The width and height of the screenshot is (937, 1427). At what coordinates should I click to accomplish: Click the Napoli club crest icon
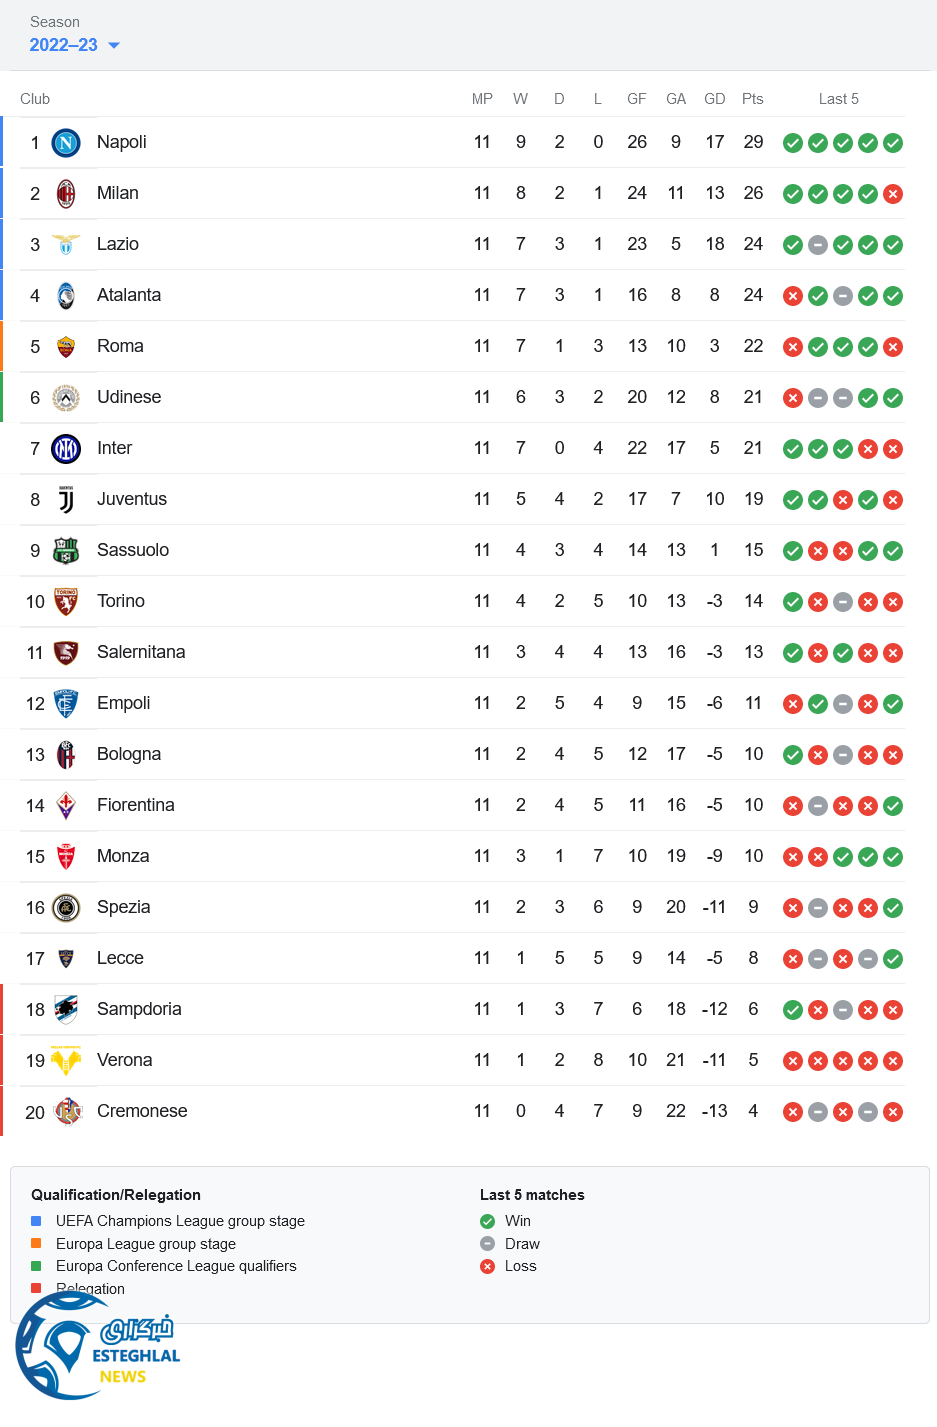[66, 143]
